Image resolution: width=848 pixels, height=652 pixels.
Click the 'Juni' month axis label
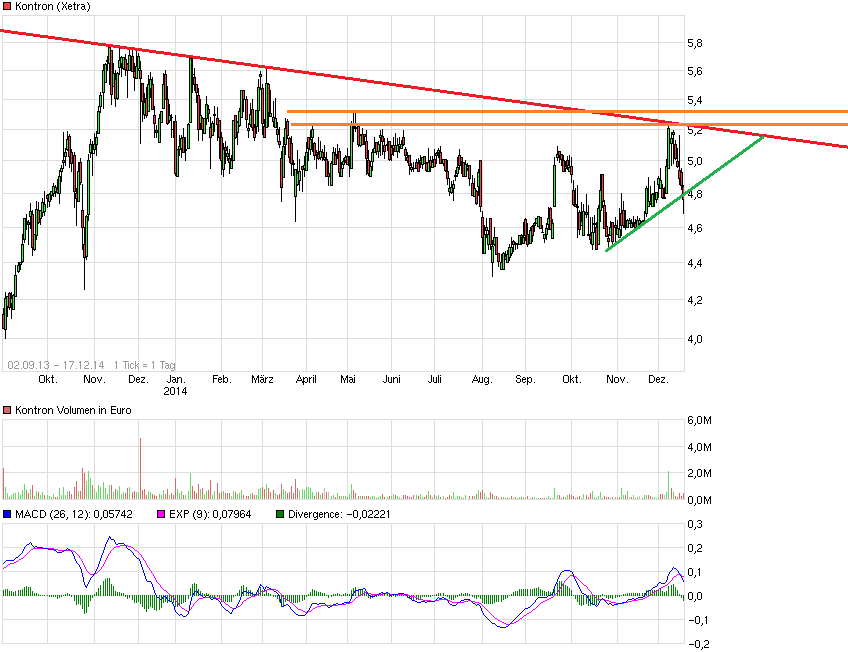click(392, 380)
